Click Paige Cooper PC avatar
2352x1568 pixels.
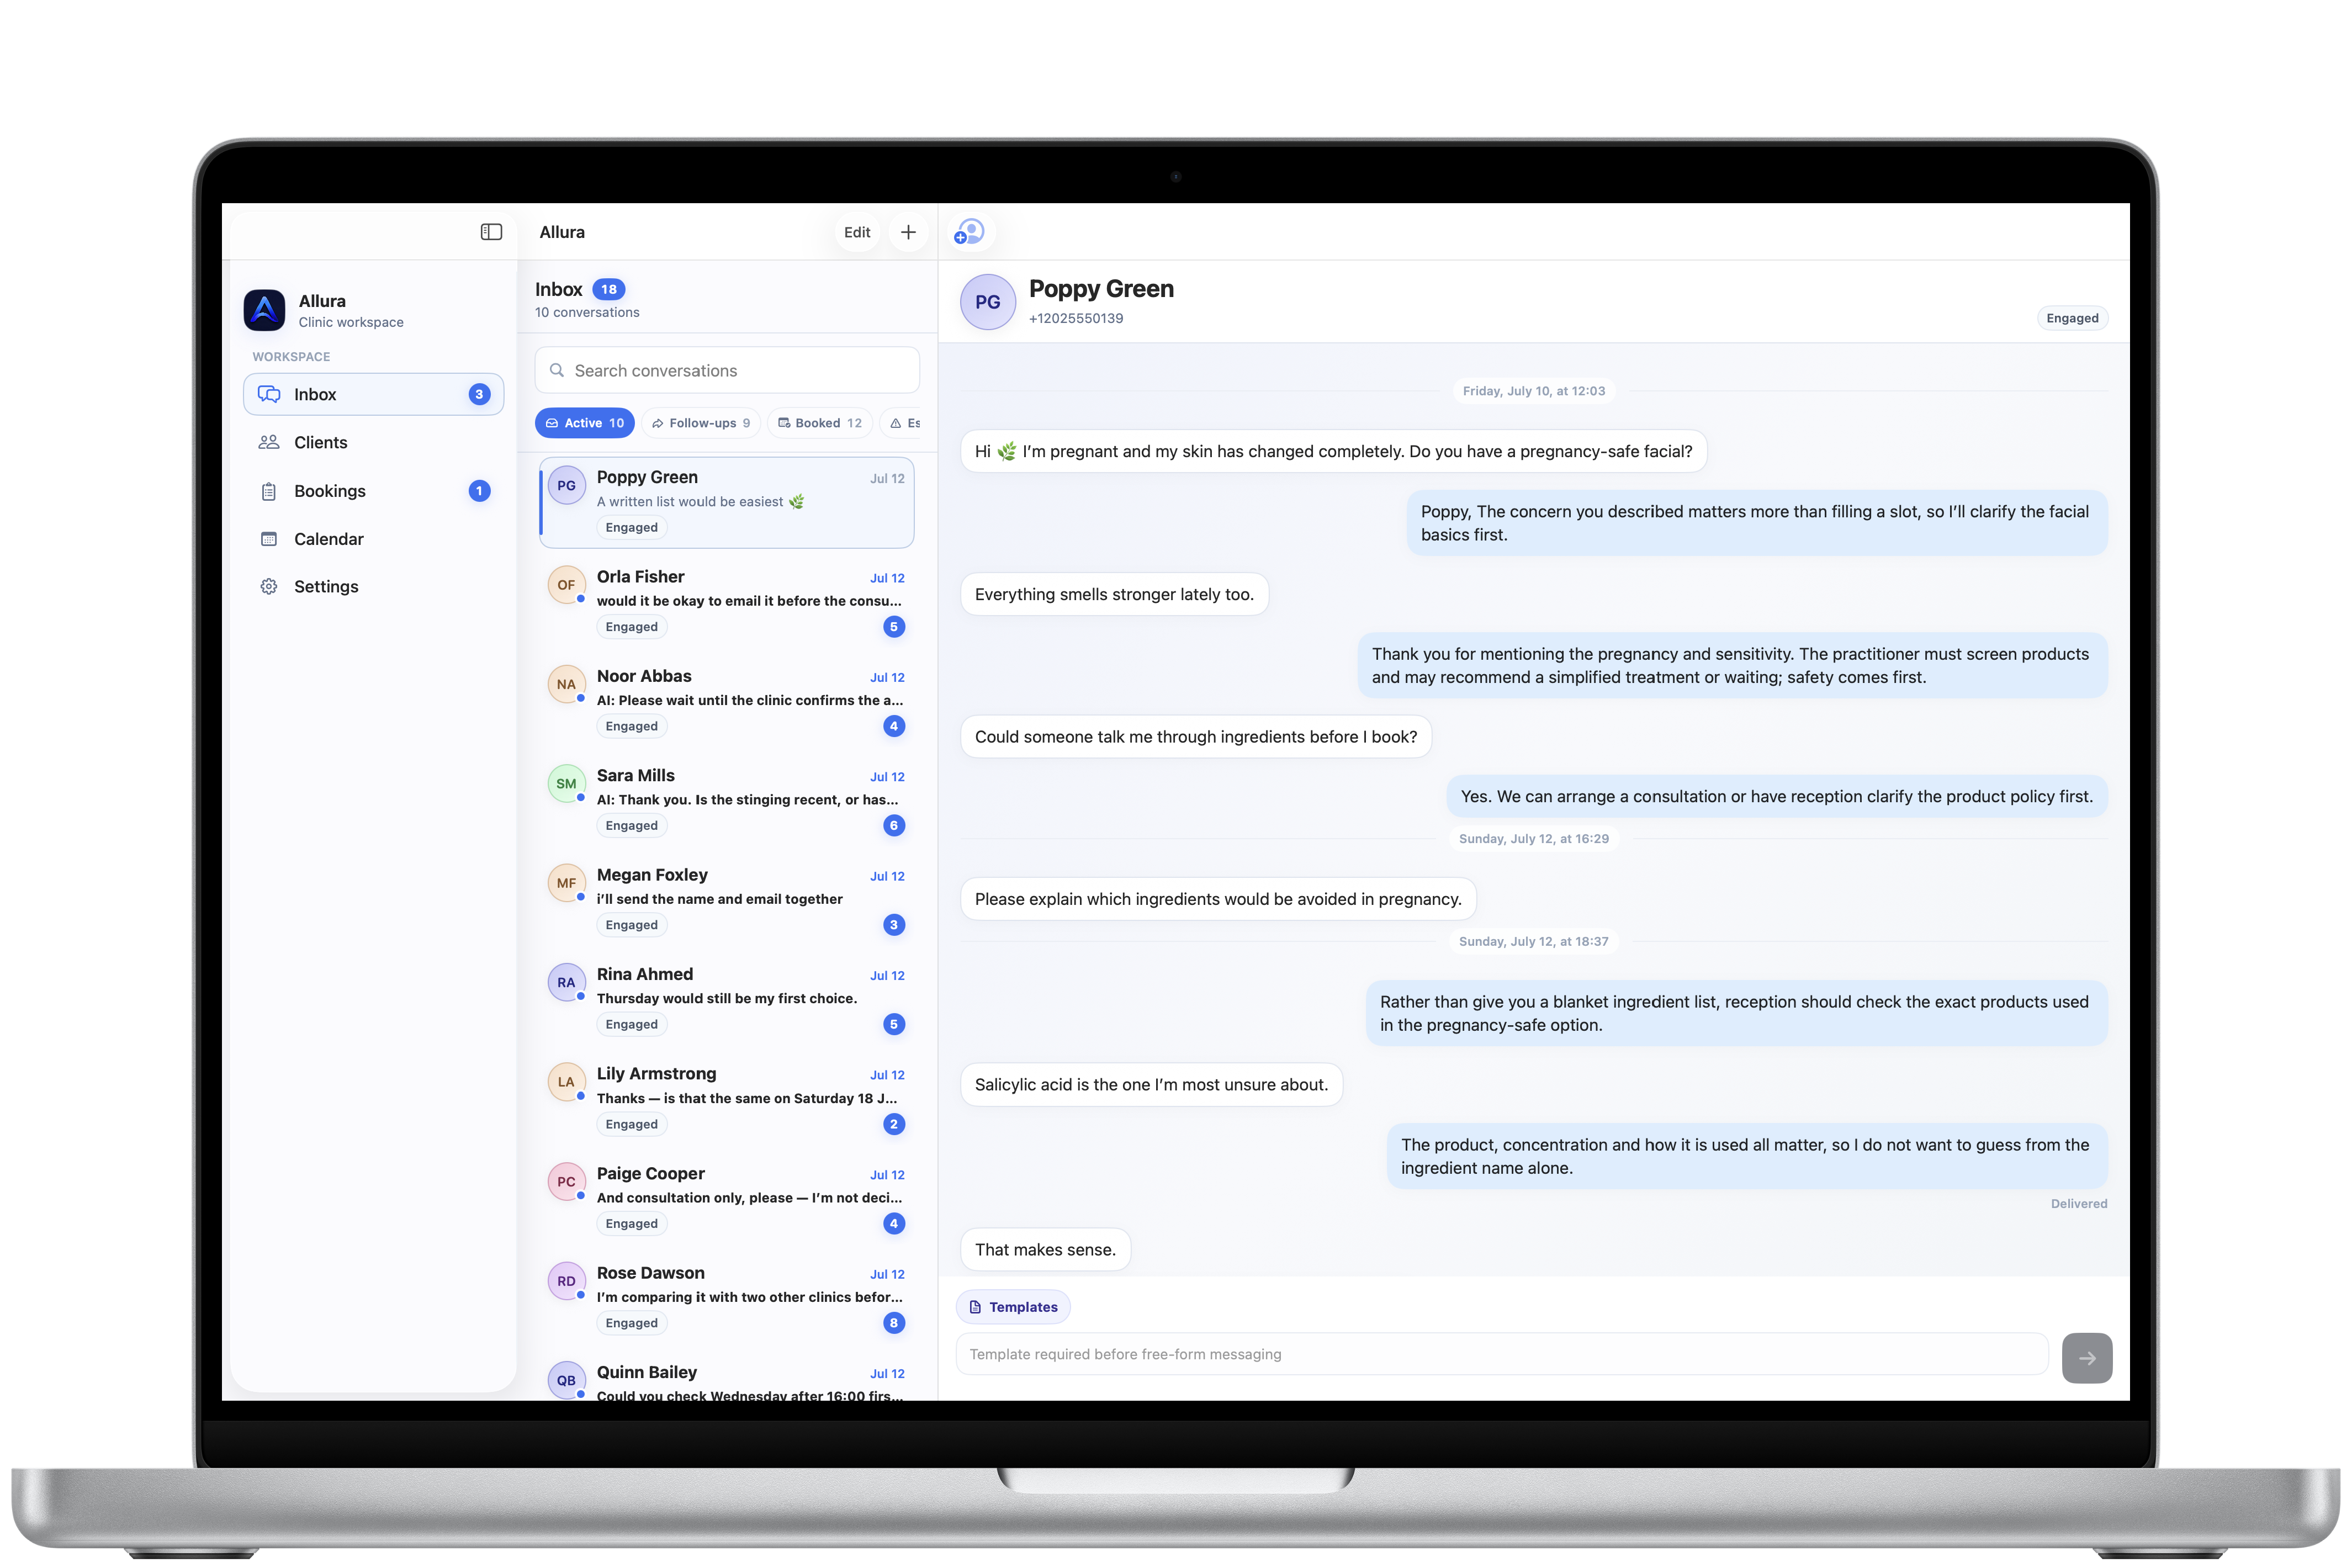coord(566,1181)
